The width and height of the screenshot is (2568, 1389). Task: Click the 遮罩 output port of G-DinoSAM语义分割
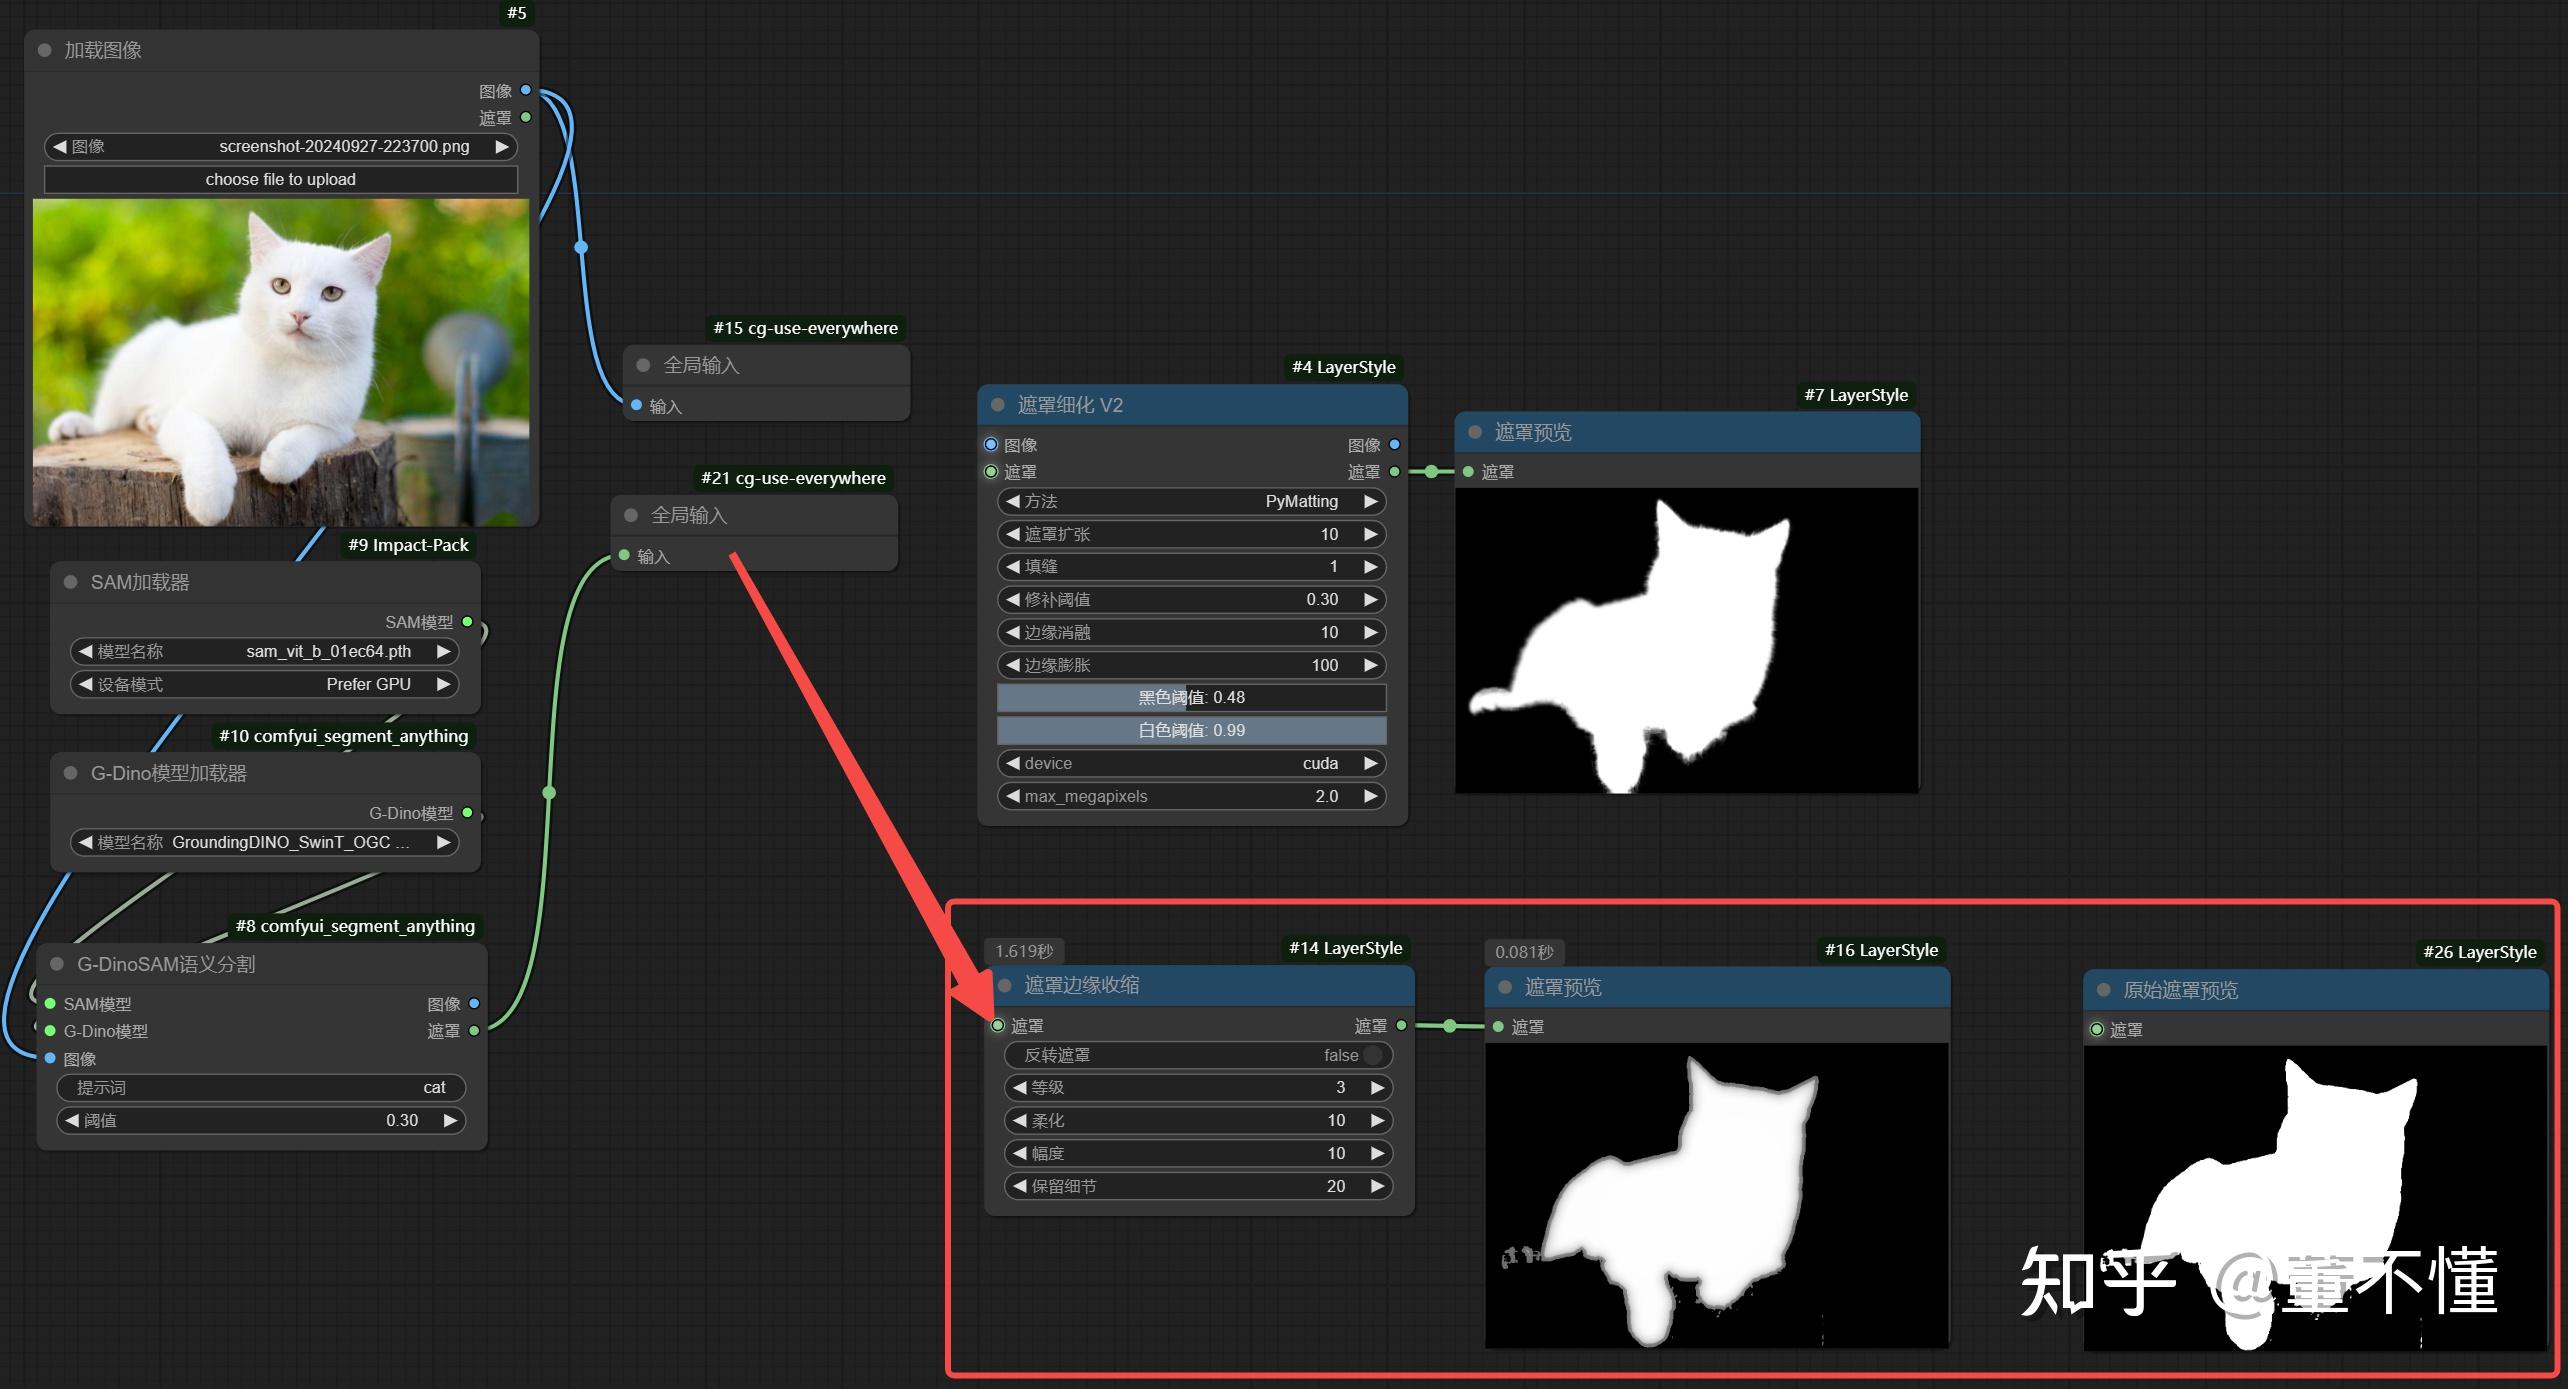click(x=474, y=1030)
